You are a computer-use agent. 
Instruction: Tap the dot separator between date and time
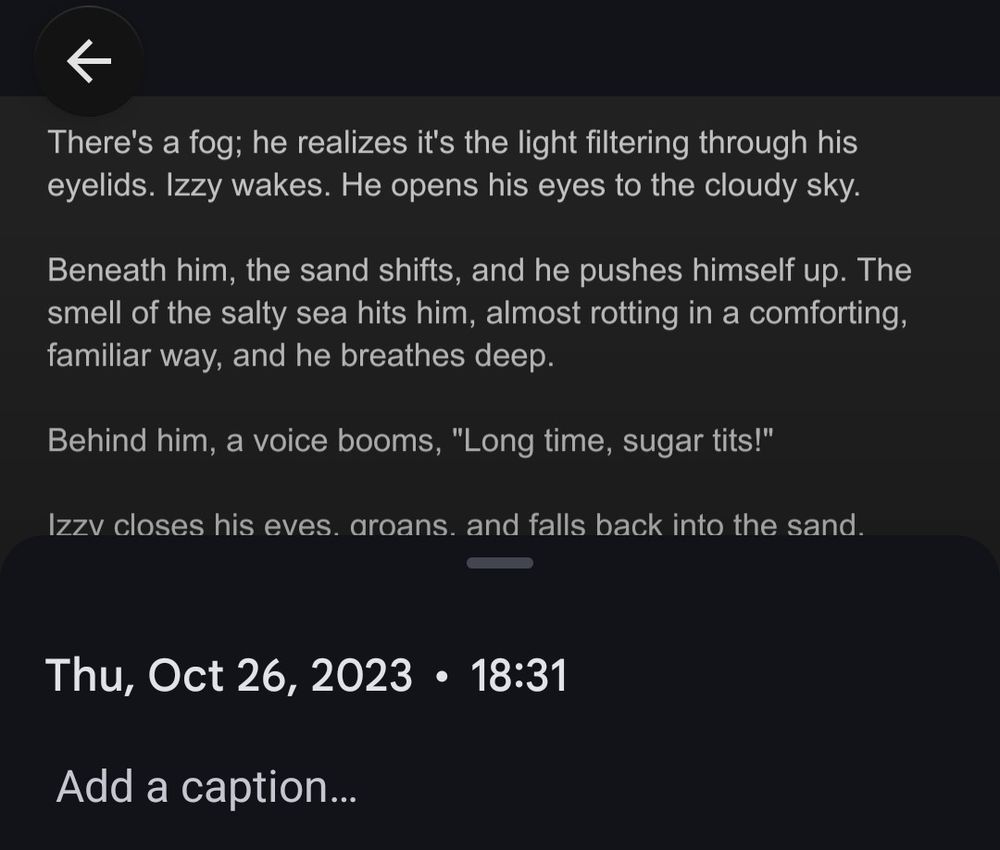[x=440, y=676]
